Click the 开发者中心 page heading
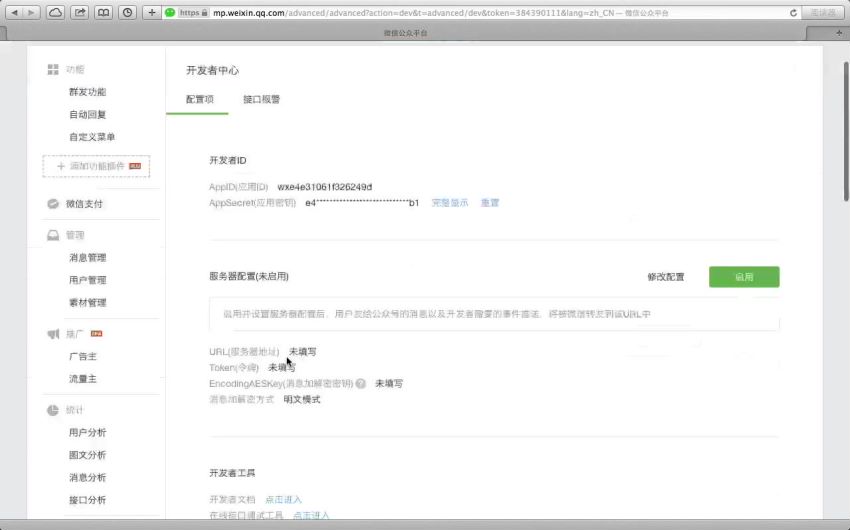Screen dimensions: 850x530 pos(212,71)
